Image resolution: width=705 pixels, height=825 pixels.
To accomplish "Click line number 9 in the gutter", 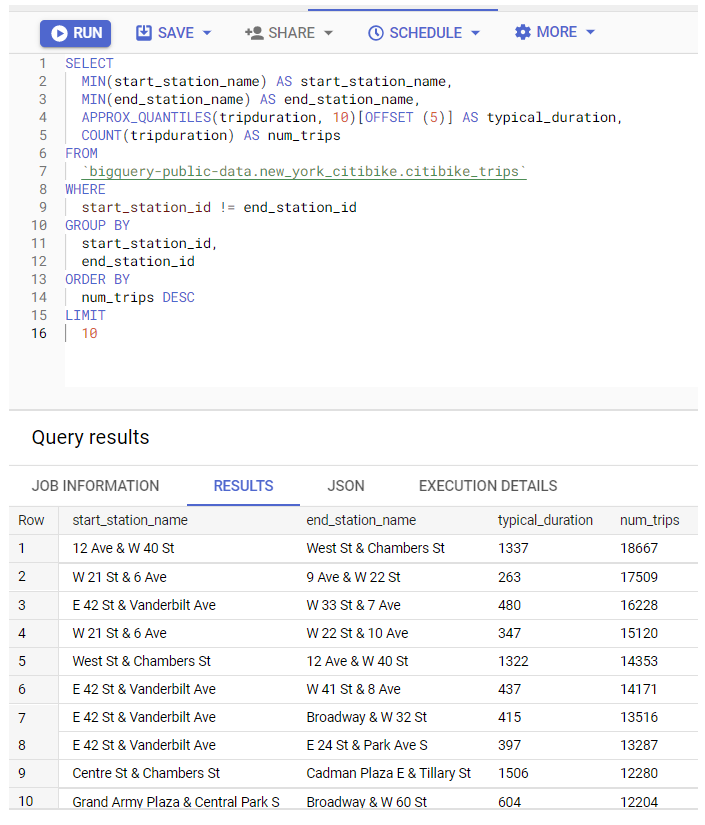I will coord(43,207).
